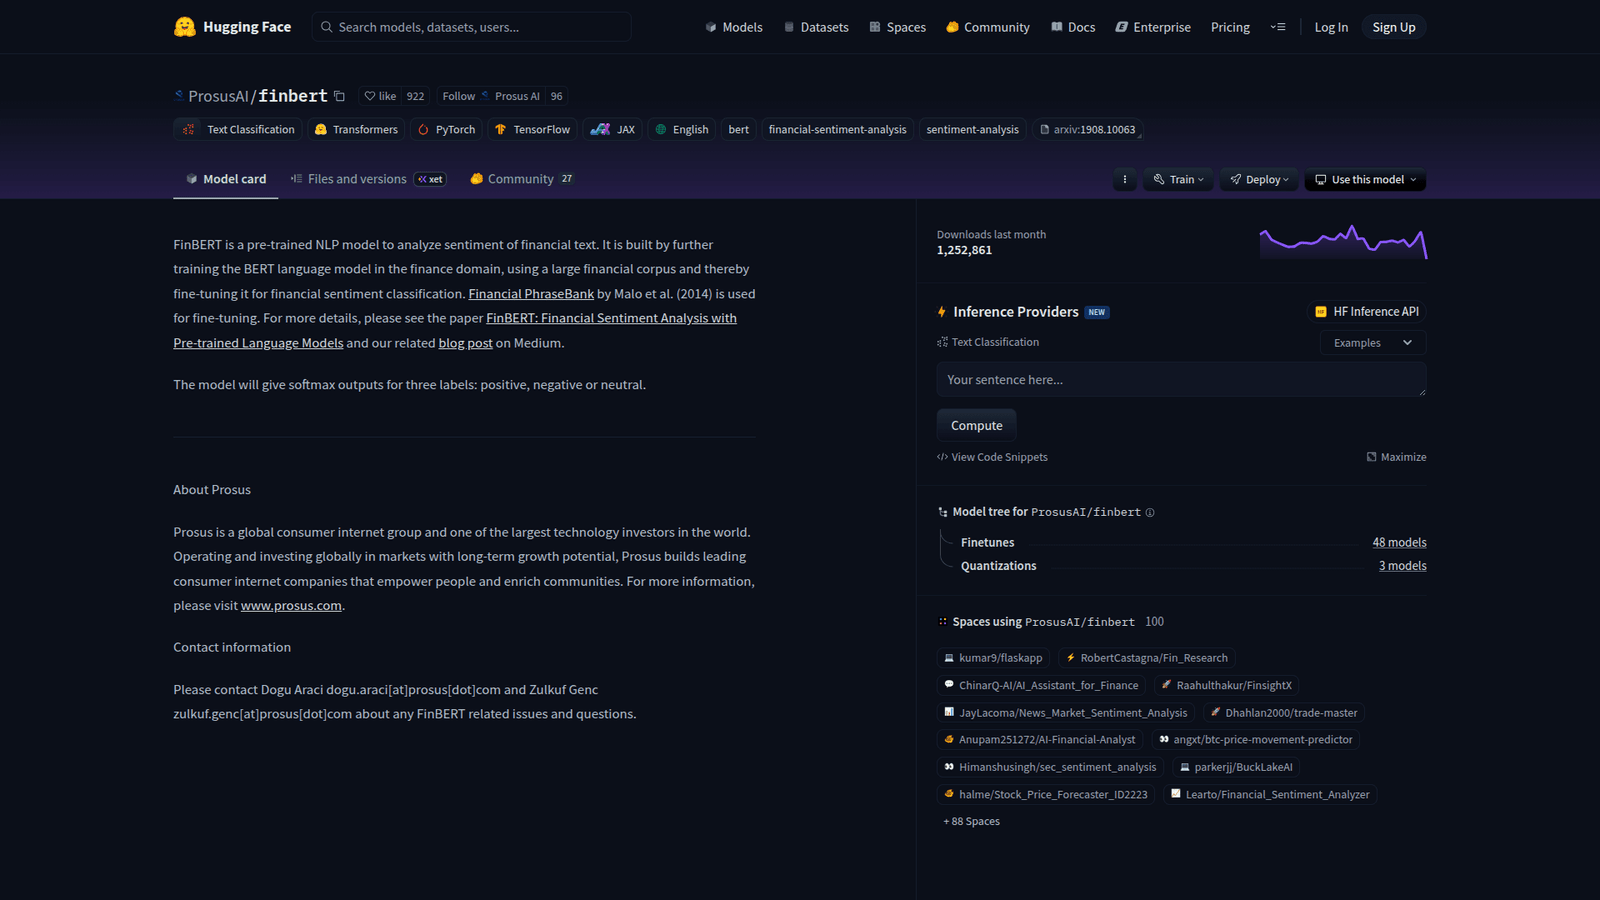Viewport: 1600px width, 900px height.
Task: Follow the Prosus AI organization
Action: click(x=459, y=97)
